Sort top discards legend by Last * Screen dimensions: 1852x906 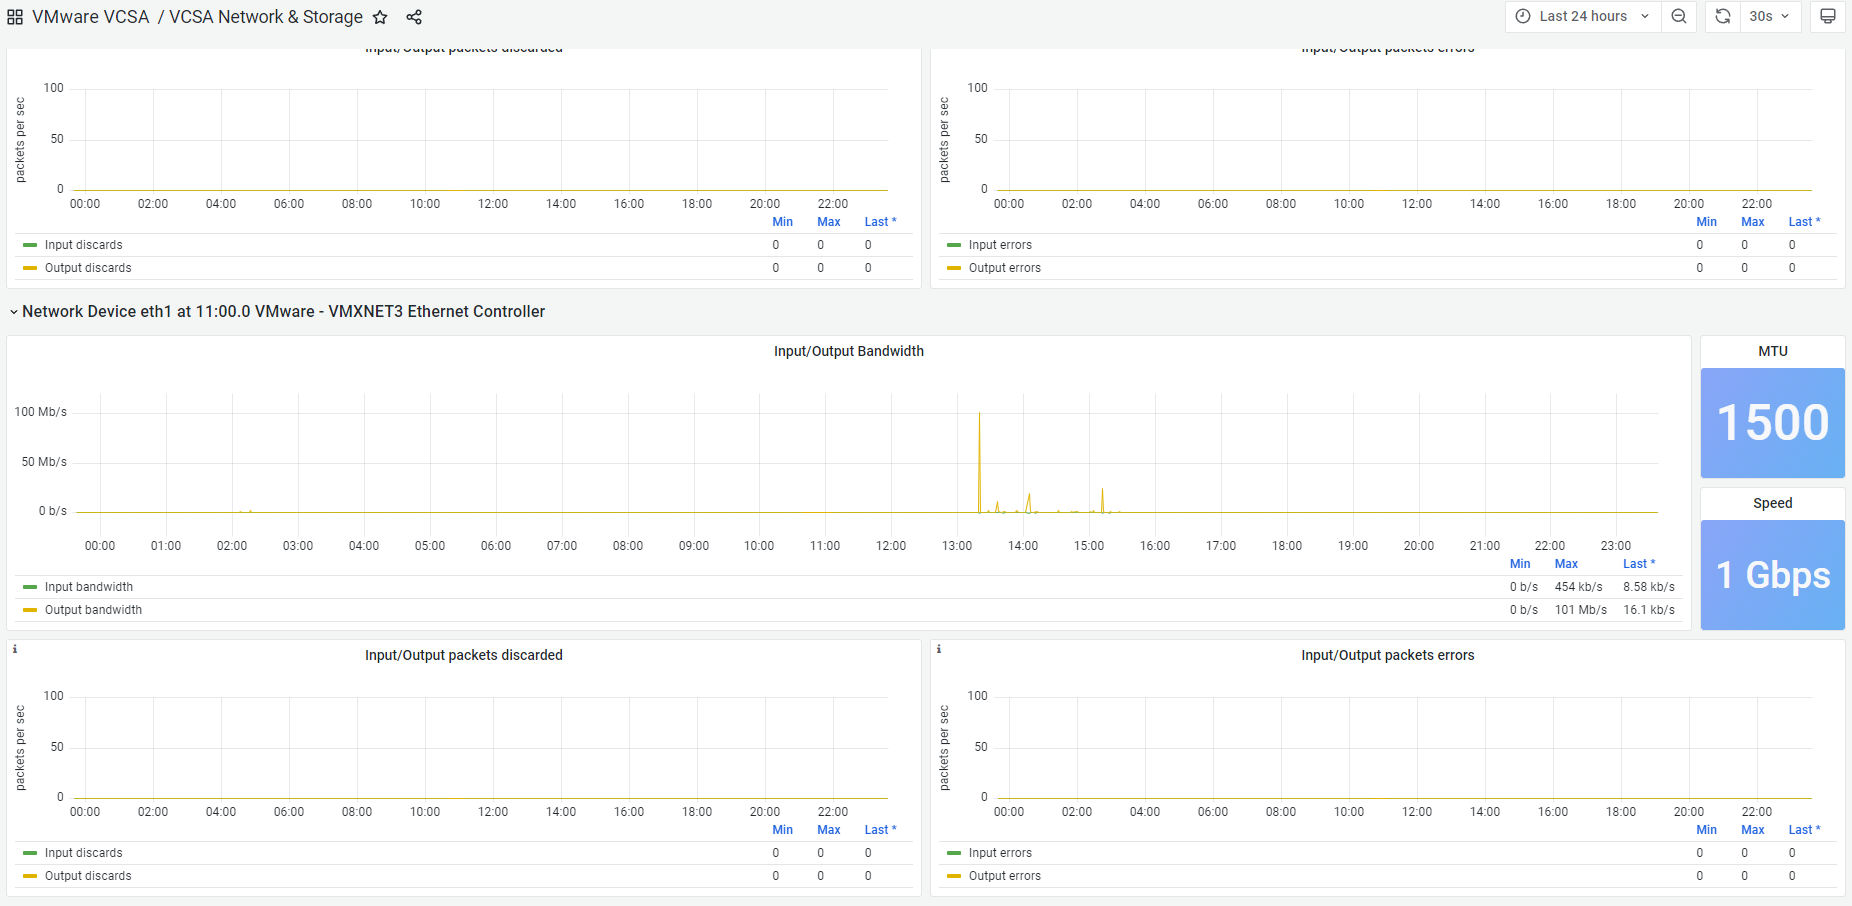880,222
